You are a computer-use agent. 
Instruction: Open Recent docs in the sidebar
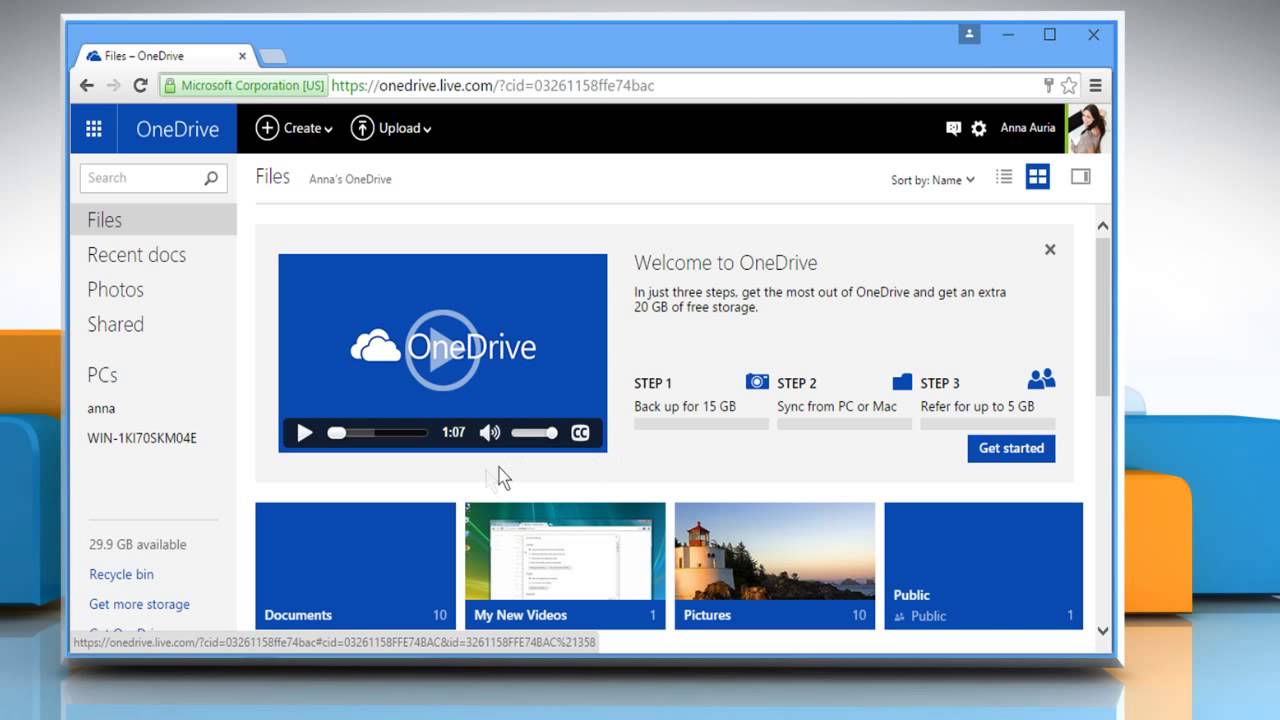137,255
